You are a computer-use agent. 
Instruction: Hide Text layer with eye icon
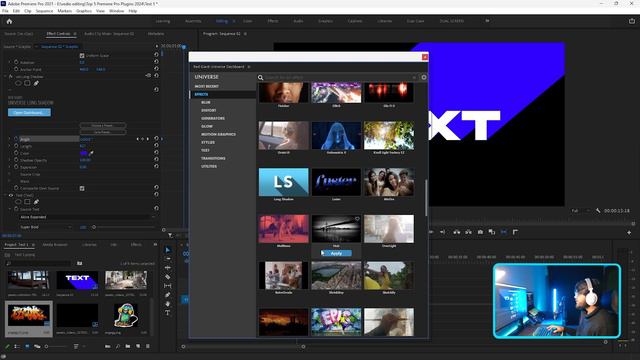pos(11,195)
